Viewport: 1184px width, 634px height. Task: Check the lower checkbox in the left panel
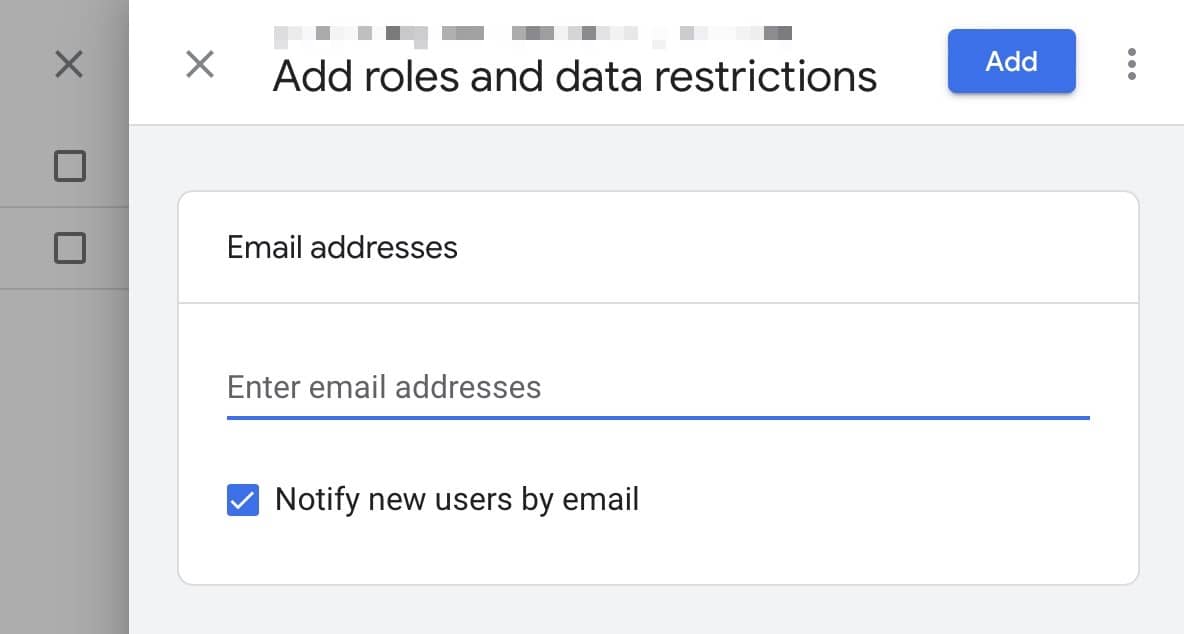(x=68, y=248)
